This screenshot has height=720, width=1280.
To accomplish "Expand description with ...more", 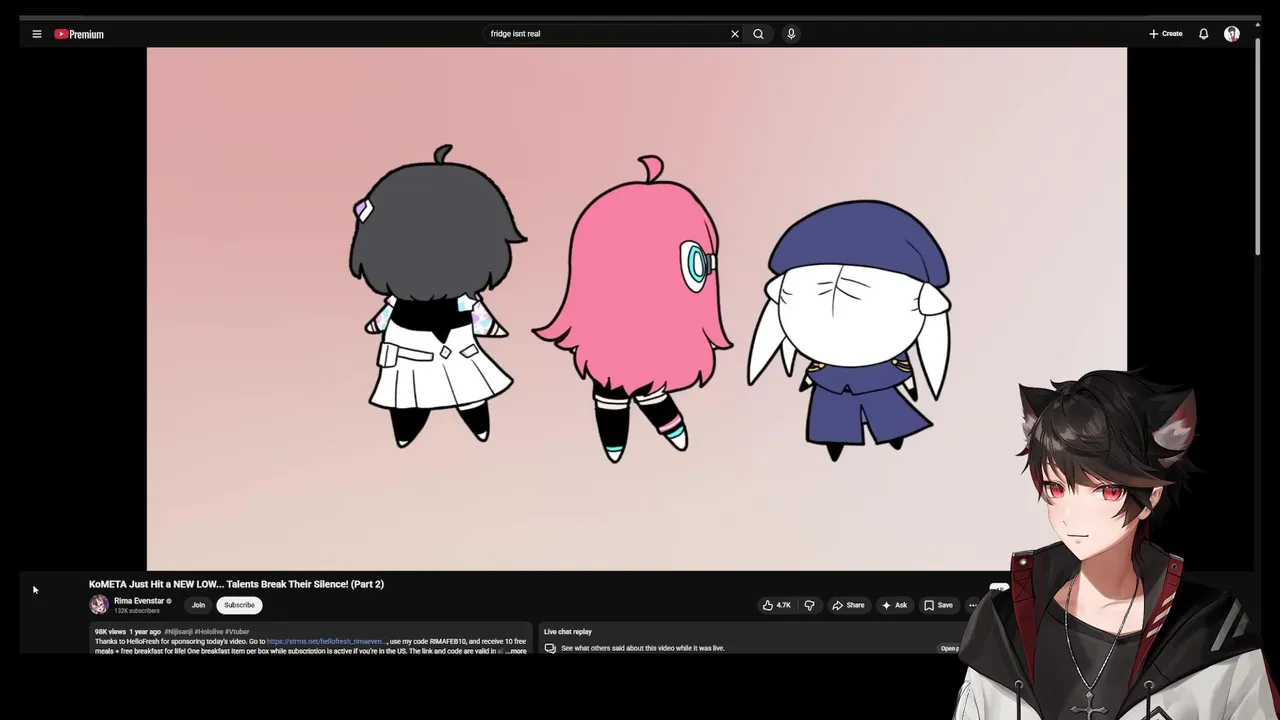I will (x=515, y=651).
